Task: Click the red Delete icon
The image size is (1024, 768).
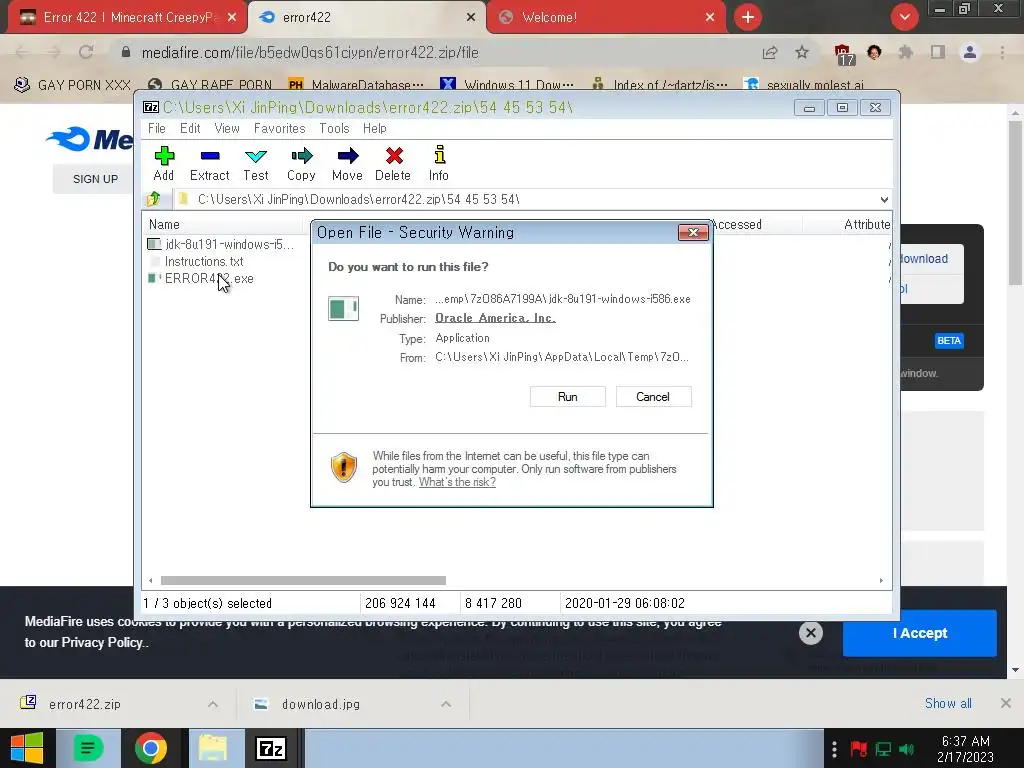Action: [x=393, y=156]
